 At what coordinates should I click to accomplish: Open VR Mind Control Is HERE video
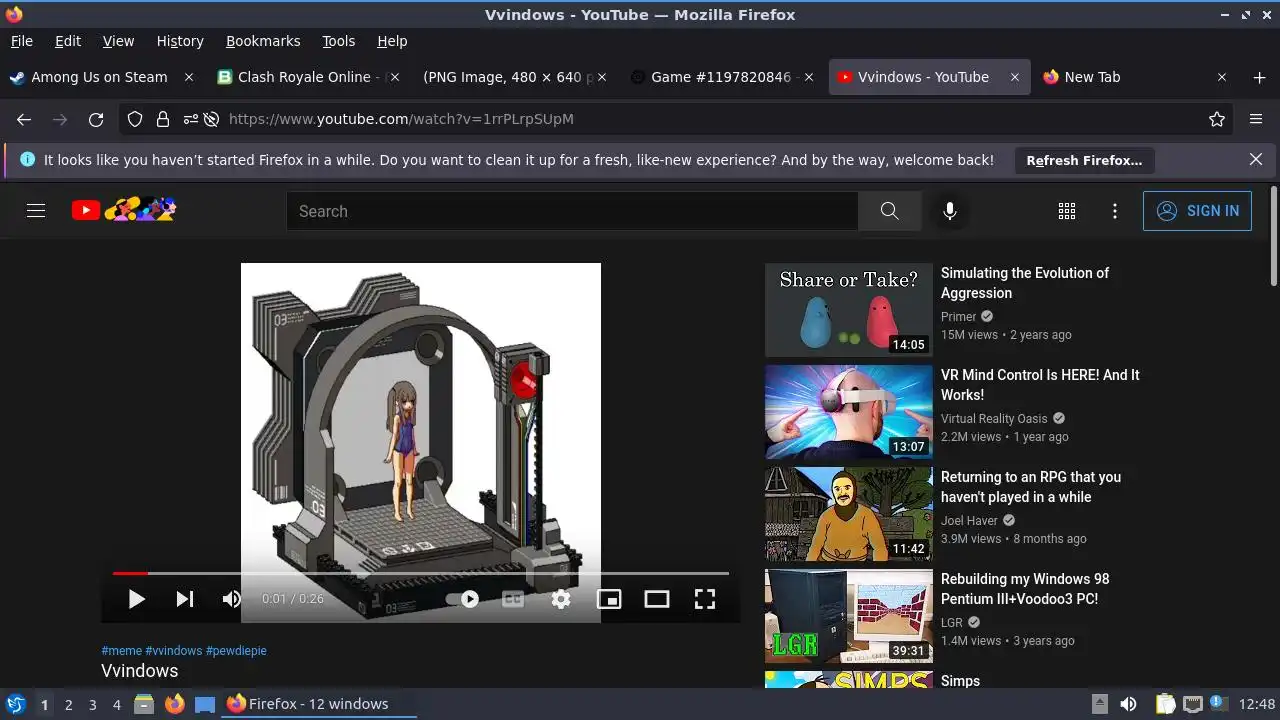point(1040,385)
